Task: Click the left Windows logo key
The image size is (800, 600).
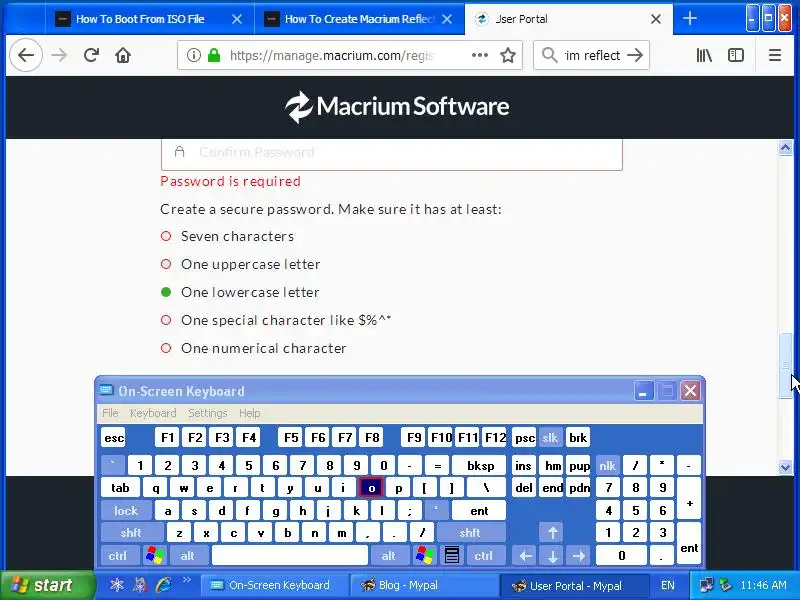Action: [155, 556]
